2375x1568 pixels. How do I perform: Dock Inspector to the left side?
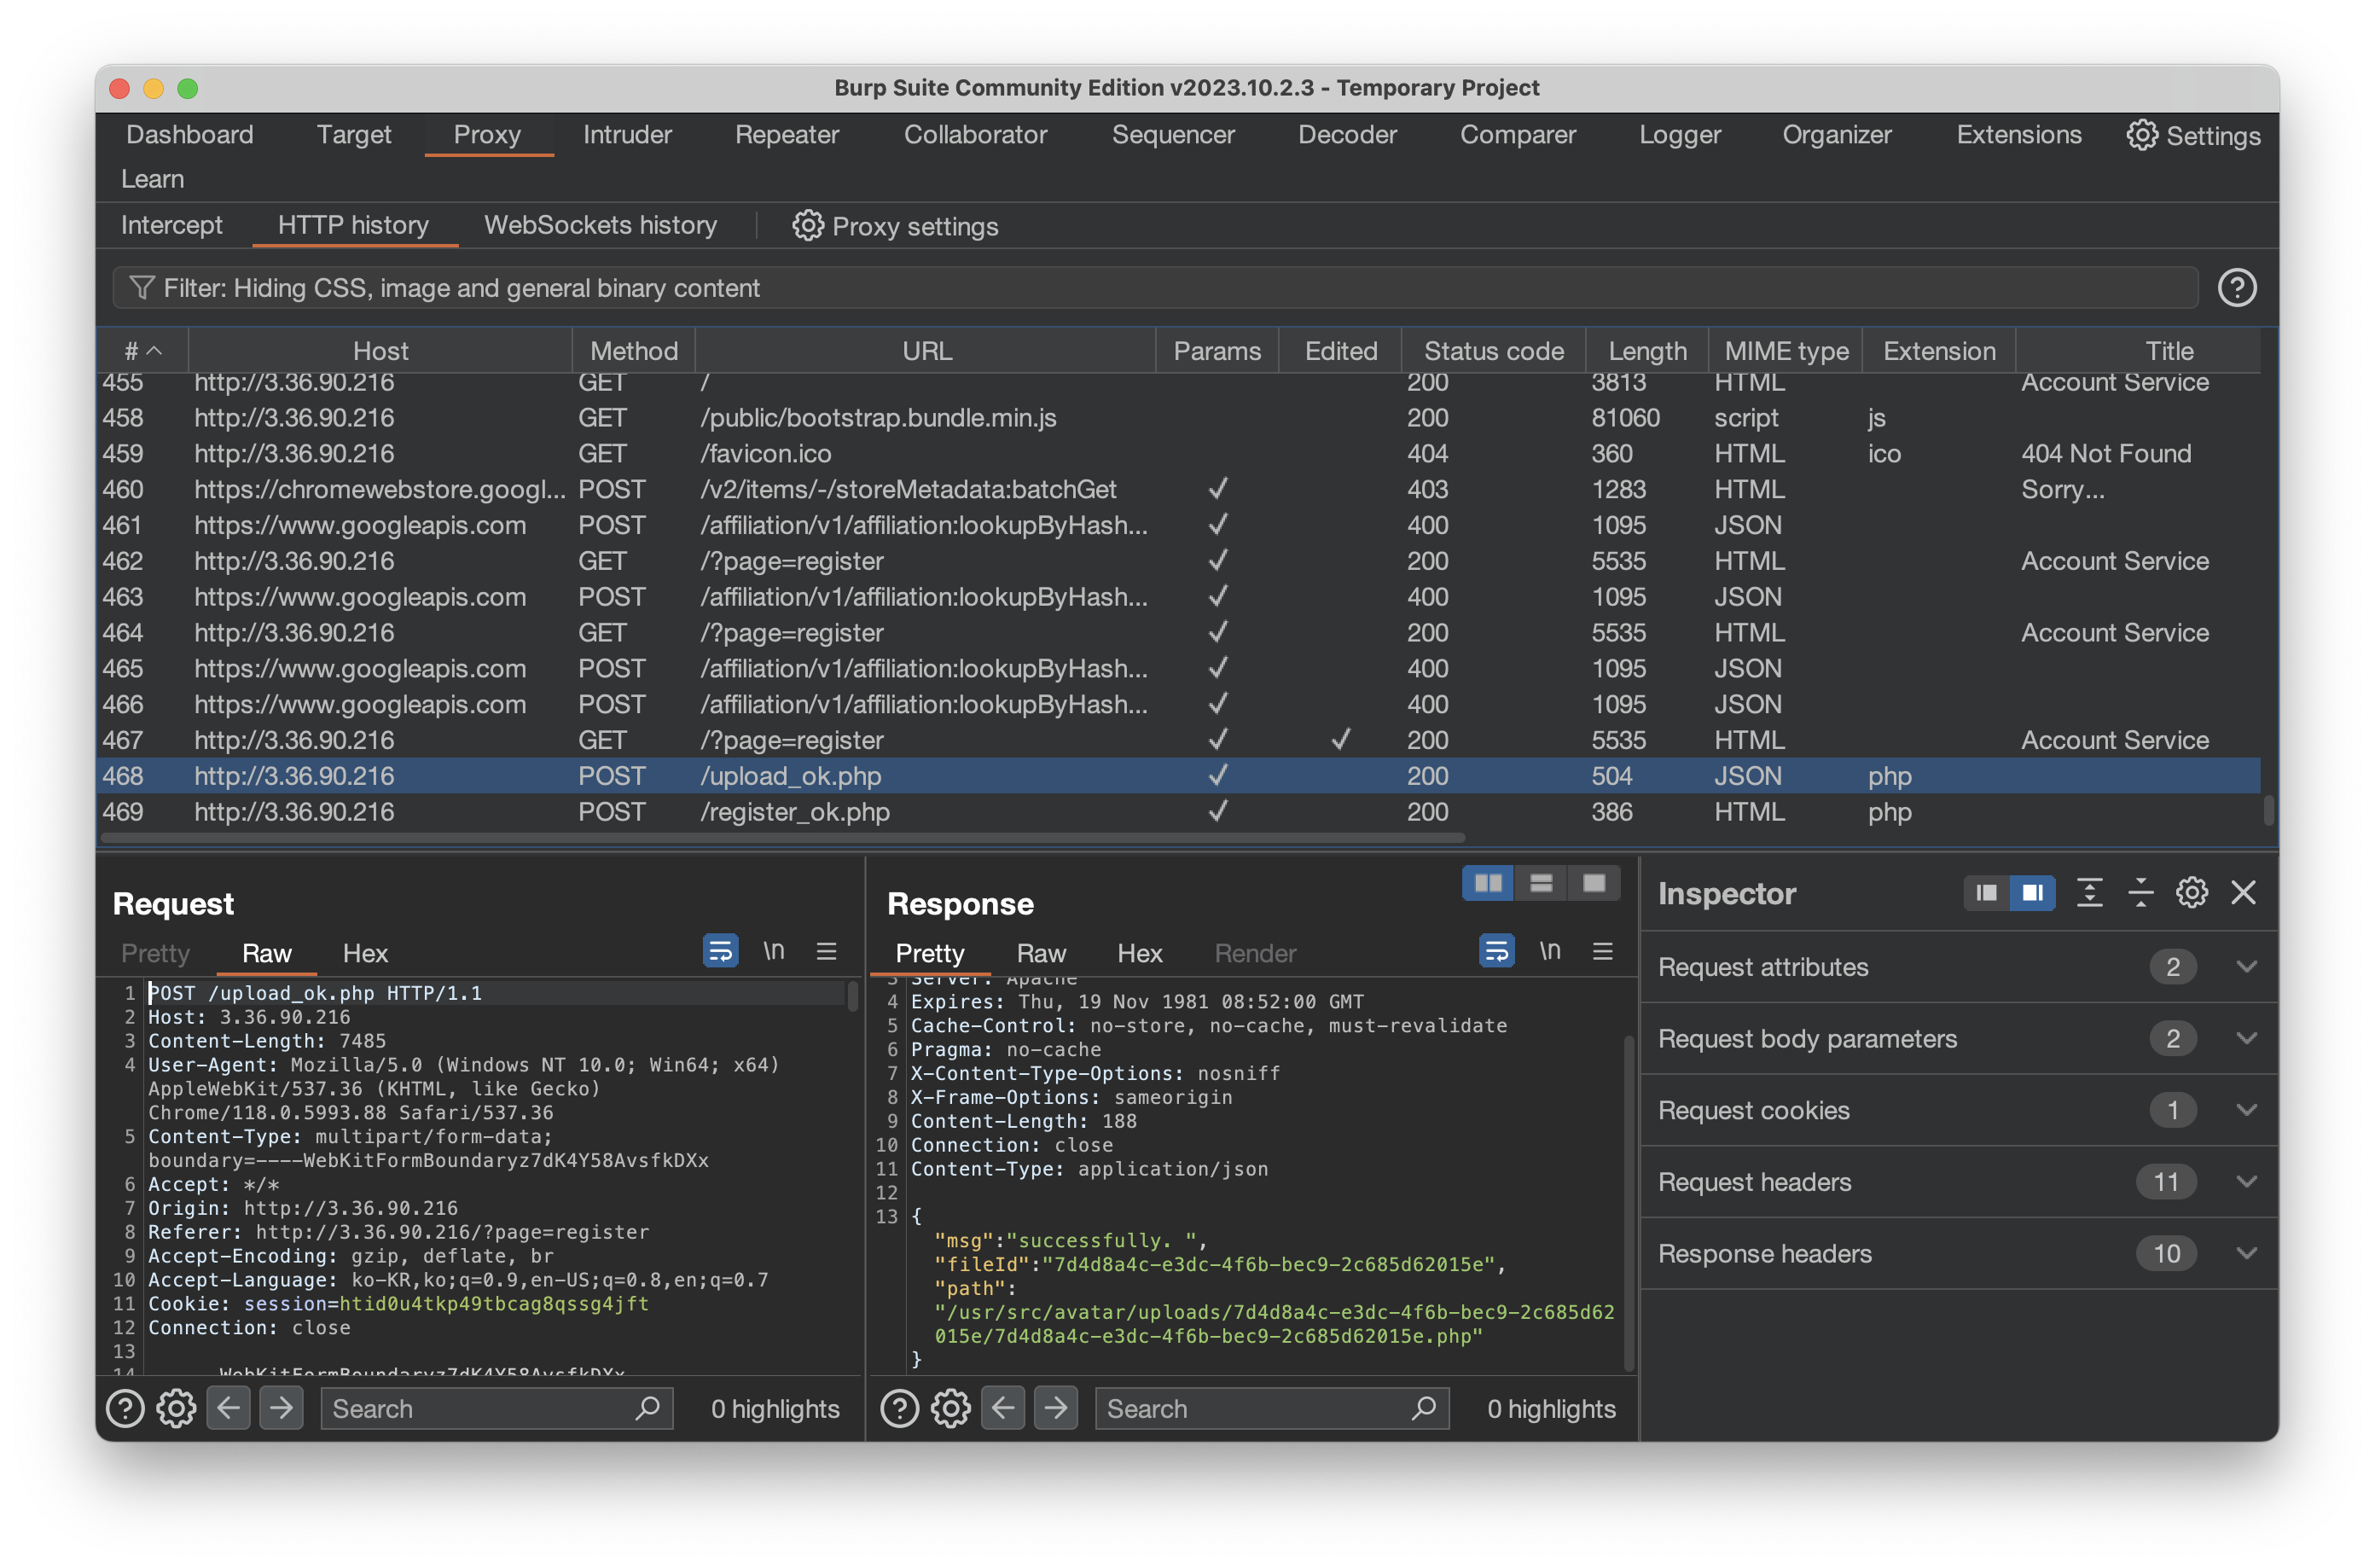click(x=1986, y=892)
